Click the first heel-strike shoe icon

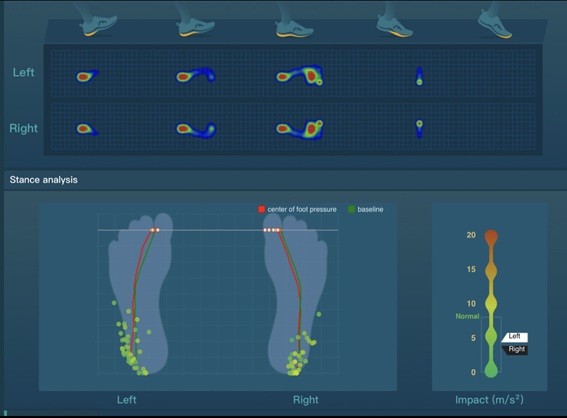(x=98, y=25)
